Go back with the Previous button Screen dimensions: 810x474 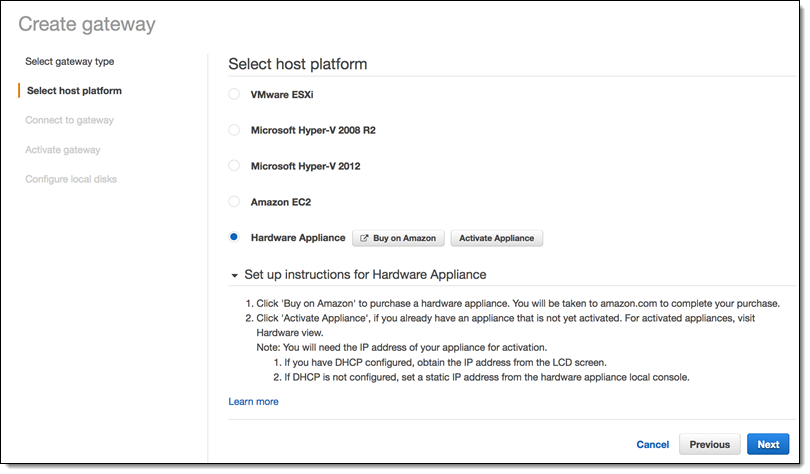709,444
